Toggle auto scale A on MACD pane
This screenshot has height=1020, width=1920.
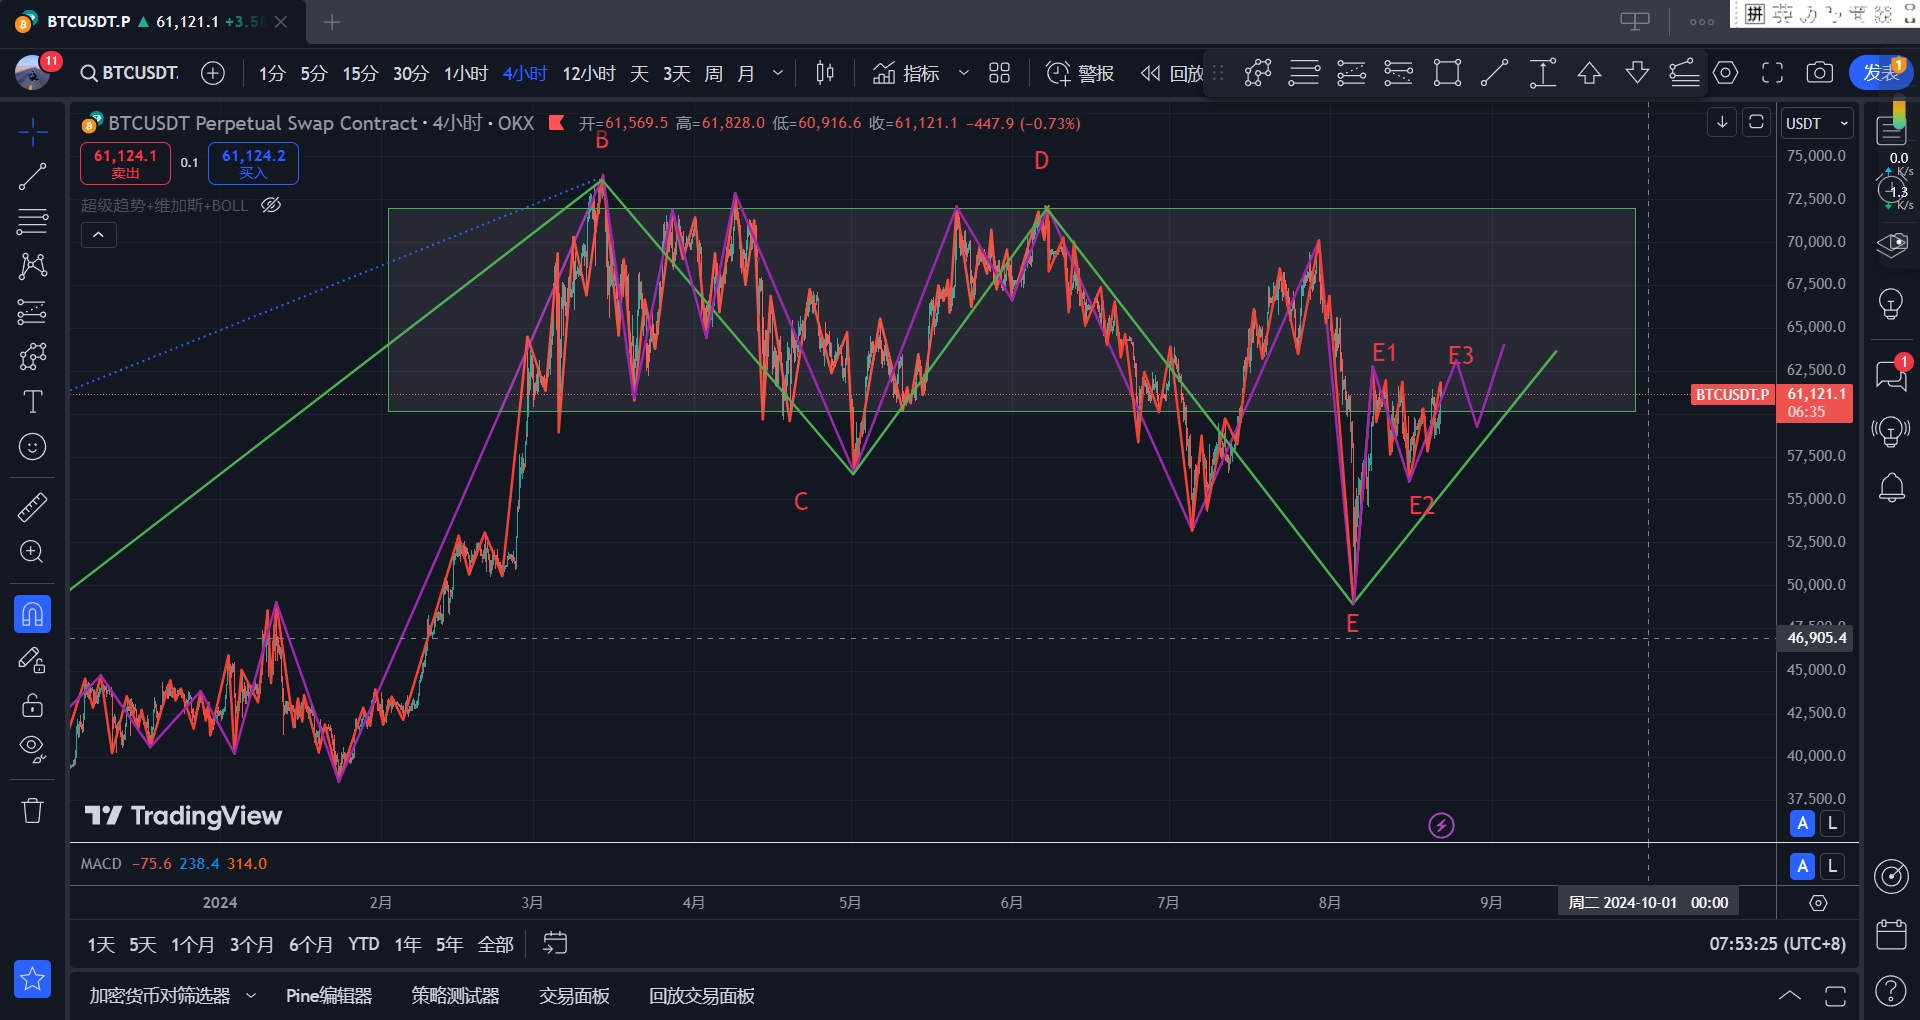(1802, 867)
